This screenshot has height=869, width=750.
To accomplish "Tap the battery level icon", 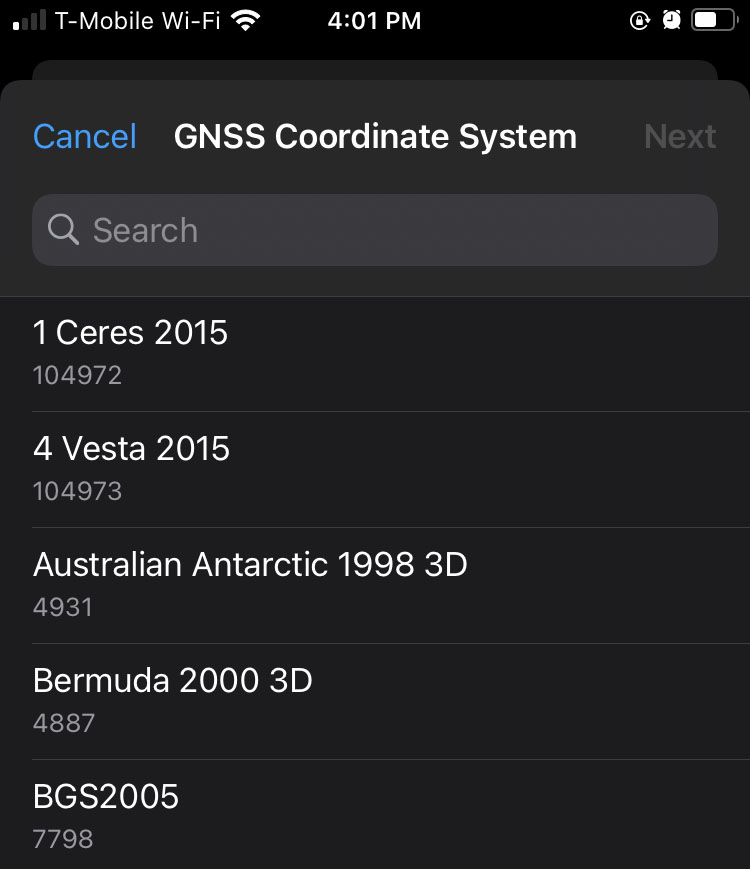I will (x=712, y=20).
